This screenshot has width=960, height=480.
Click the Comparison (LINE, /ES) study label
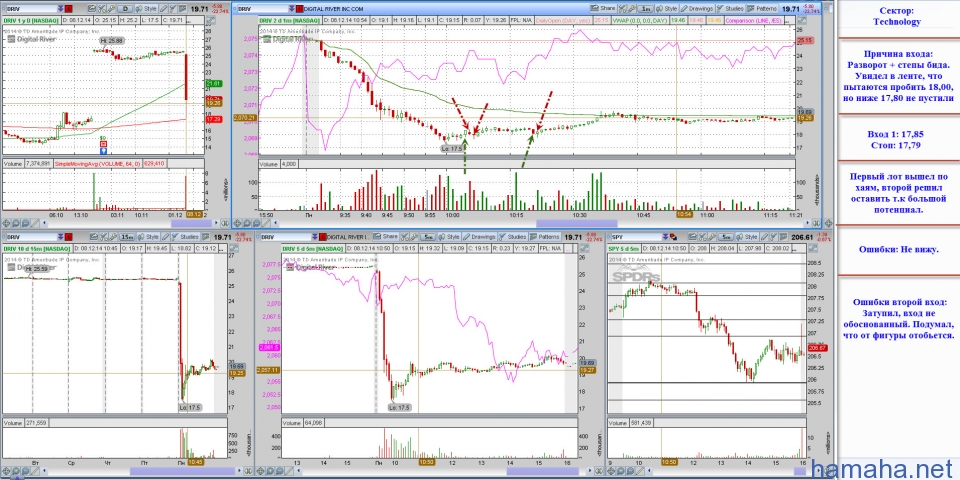coord(755,20)
